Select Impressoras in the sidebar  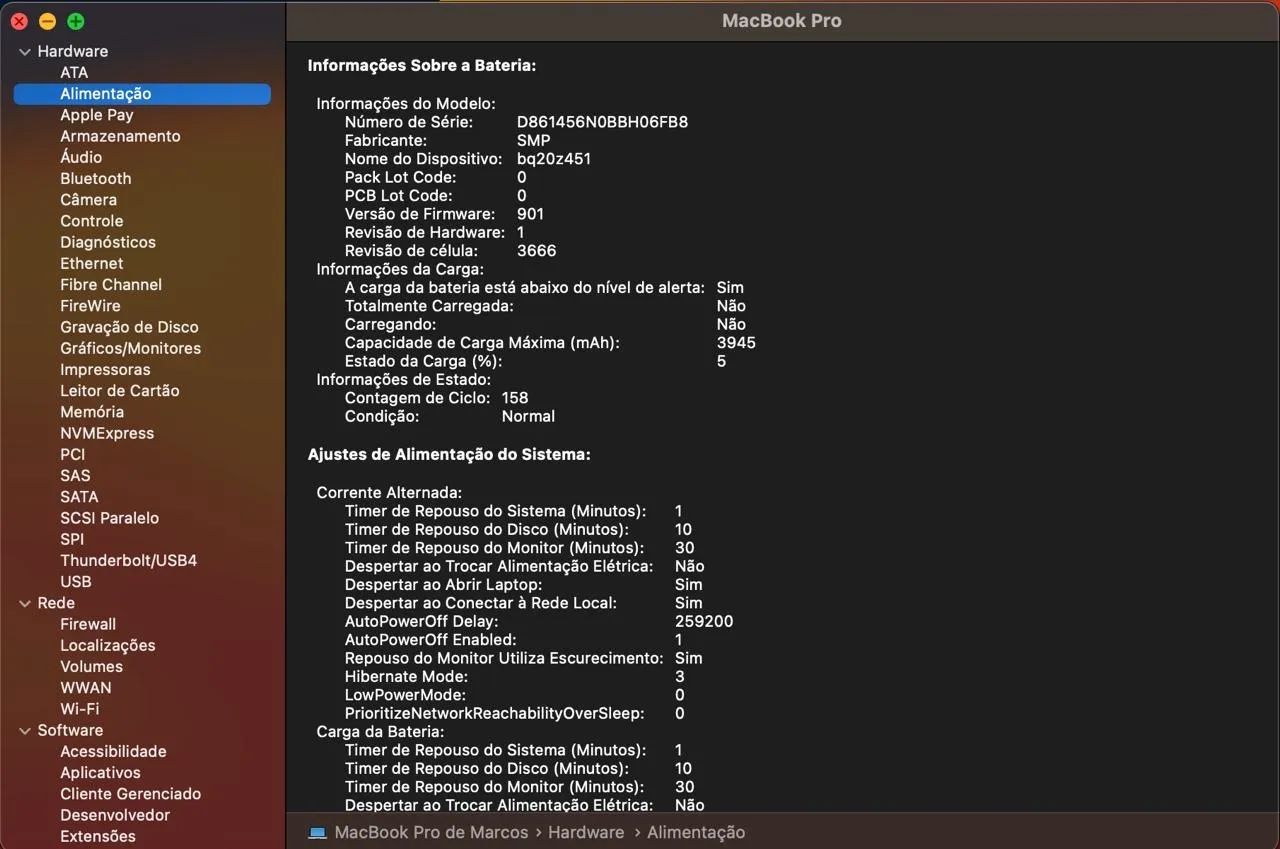click(x=105, y=370)
